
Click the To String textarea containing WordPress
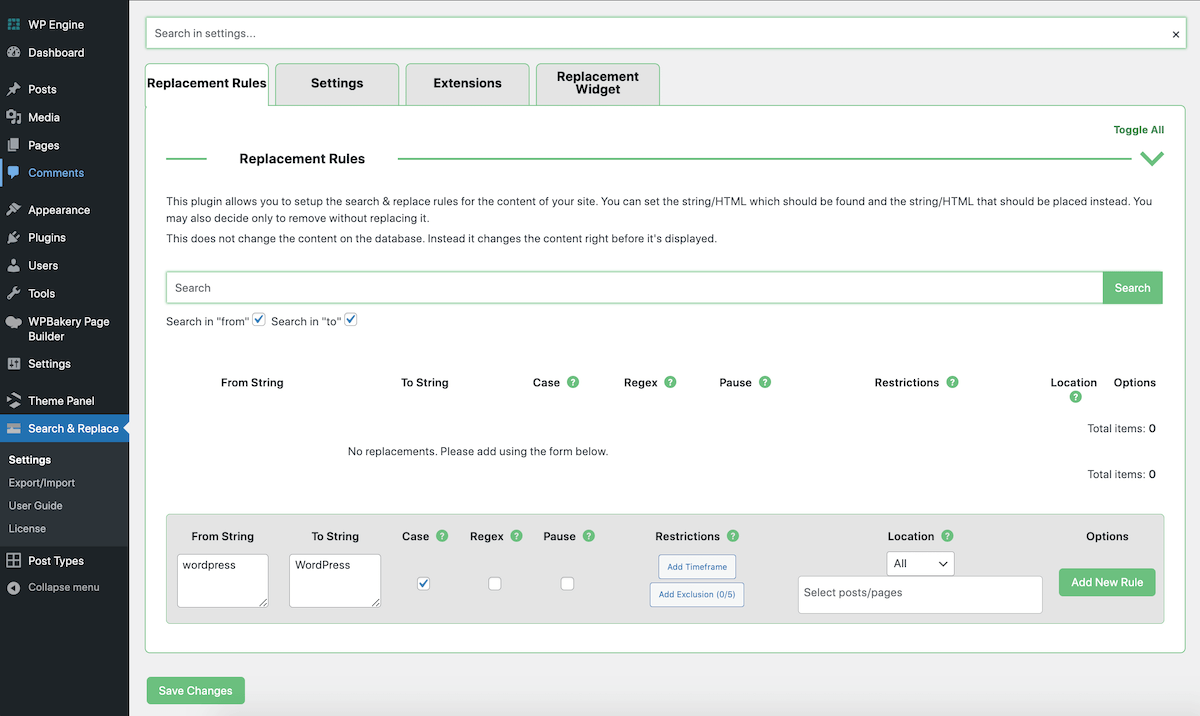pyautogui.click(x=335, y=581)
